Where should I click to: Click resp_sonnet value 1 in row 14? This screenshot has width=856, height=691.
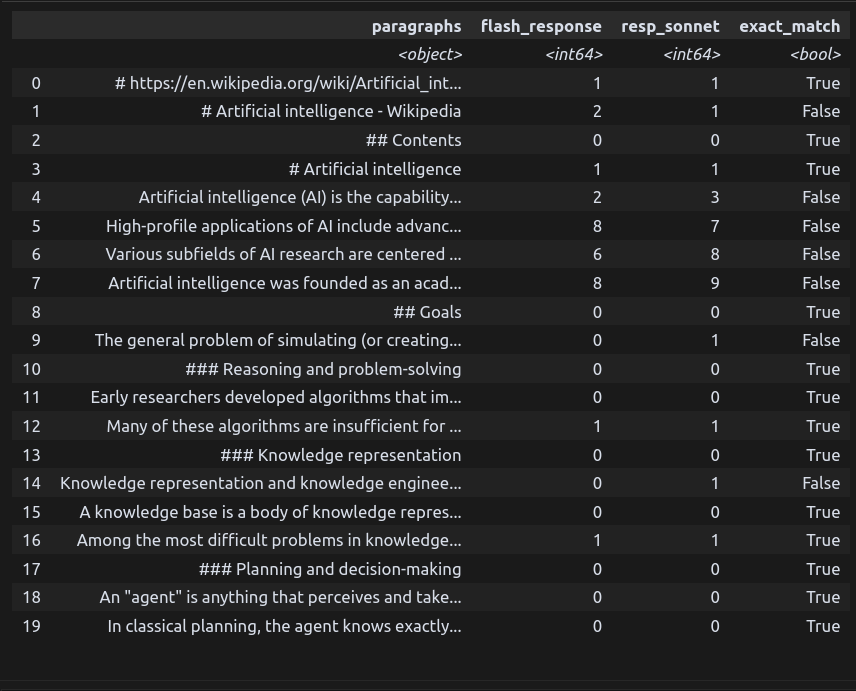[715, 484]
